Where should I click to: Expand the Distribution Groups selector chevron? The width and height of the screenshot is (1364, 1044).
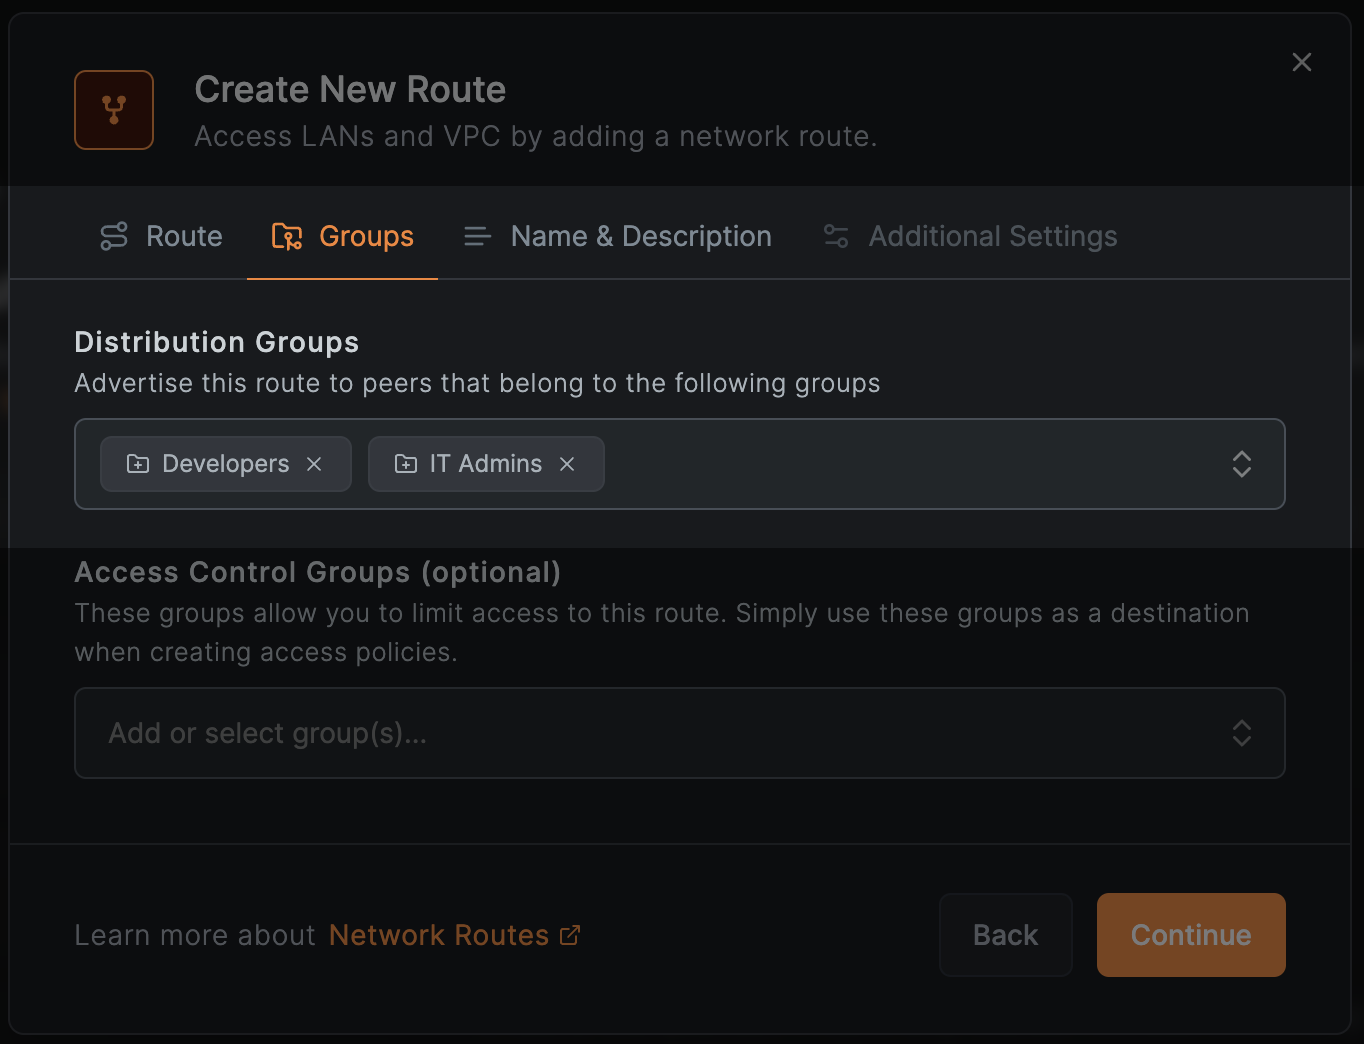pyautogui.click(x=1241, y=464)
